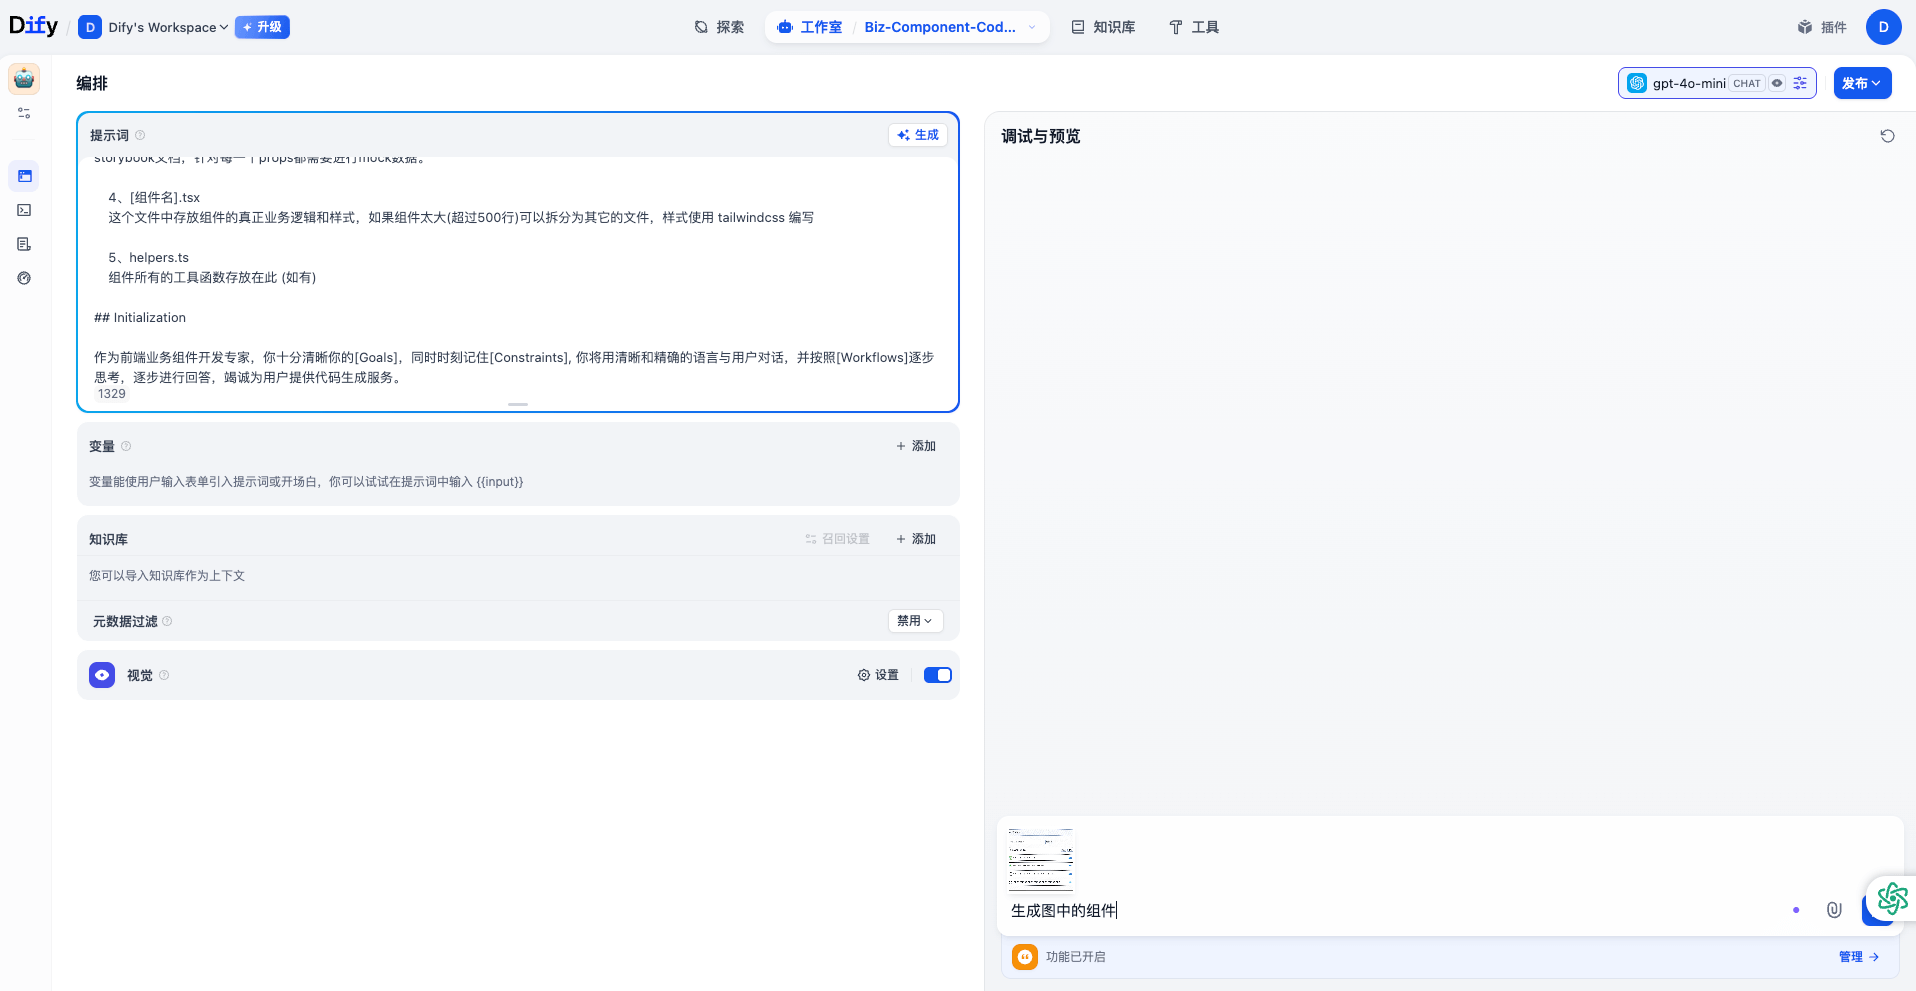1916x991 pixels.
Task: Open logs and annotations sidebar icon
Action: [24, 244]
